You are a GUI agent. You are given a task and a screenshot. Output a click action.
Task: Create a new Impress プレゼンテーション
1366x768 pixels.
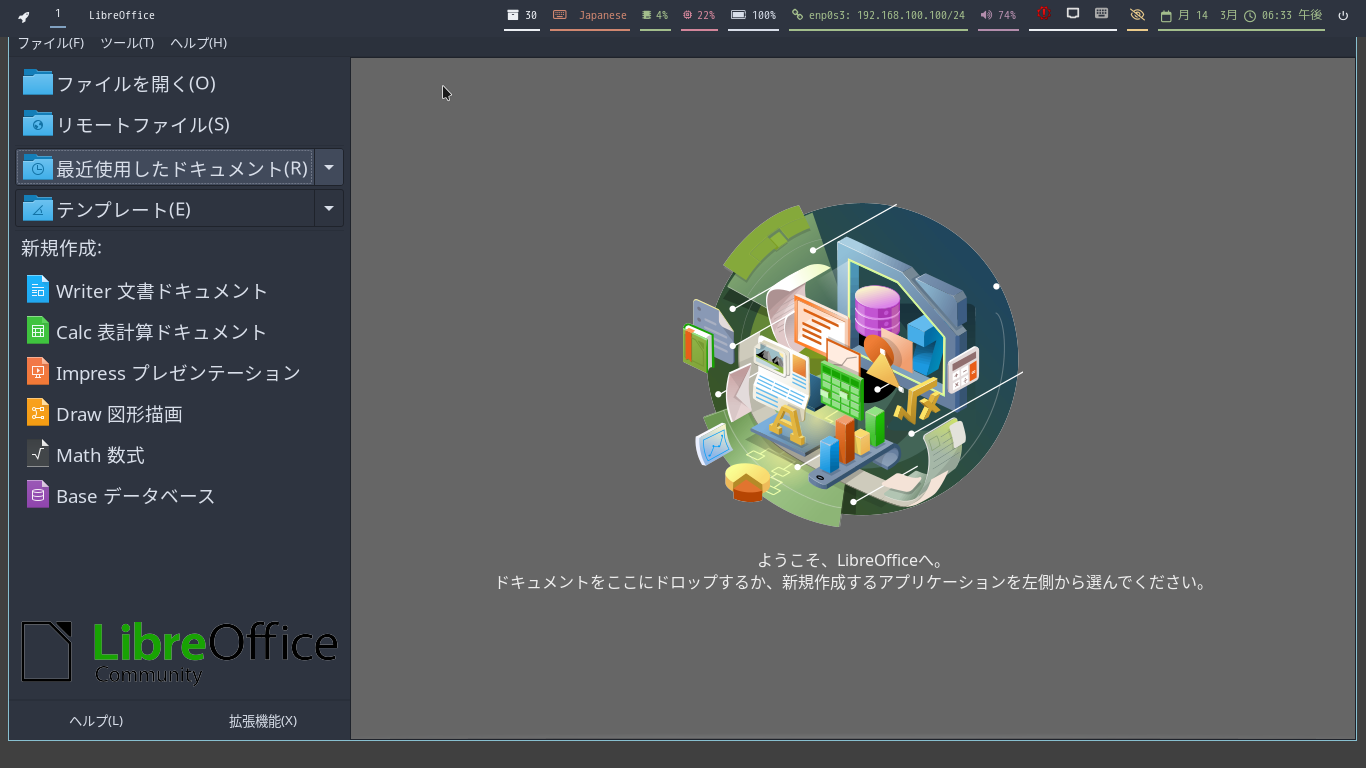(x=178, y=373)
